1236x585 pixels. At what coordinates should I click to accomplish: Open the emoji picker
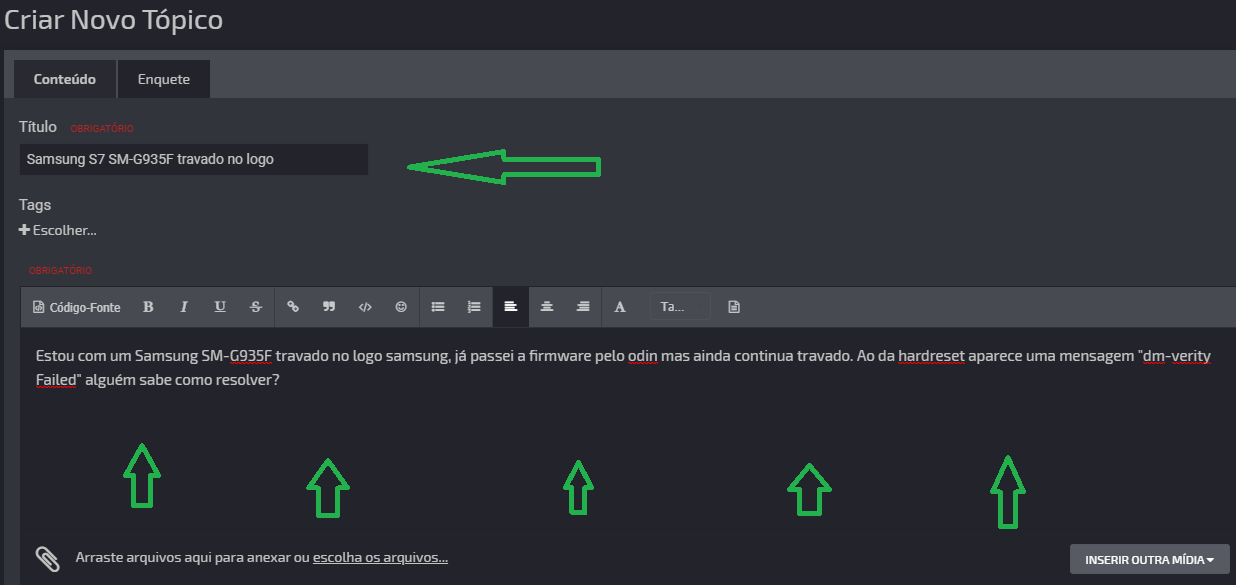pyautogui.click(x=401, y=307)
